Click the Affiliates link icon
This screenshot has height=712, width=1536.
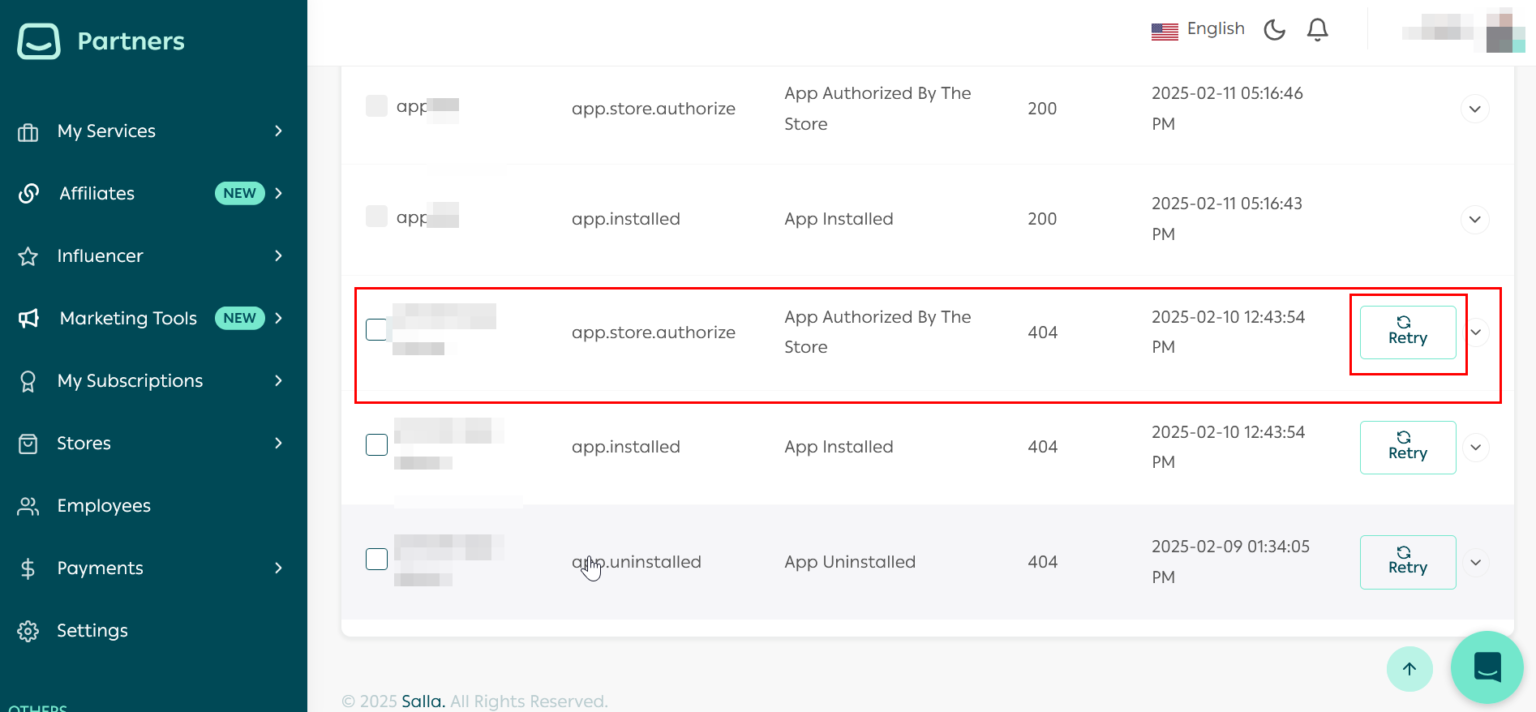pyautogui.click(x=28, y=194)
